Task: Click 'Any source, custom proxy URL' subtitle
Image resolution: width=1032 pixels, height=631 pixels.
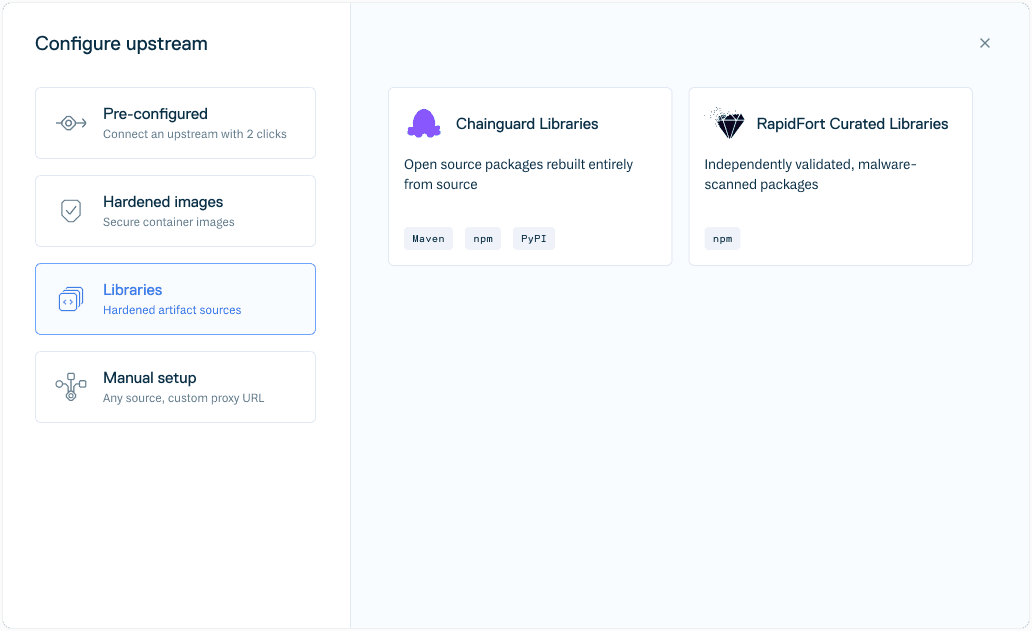Action: point(184,398)
